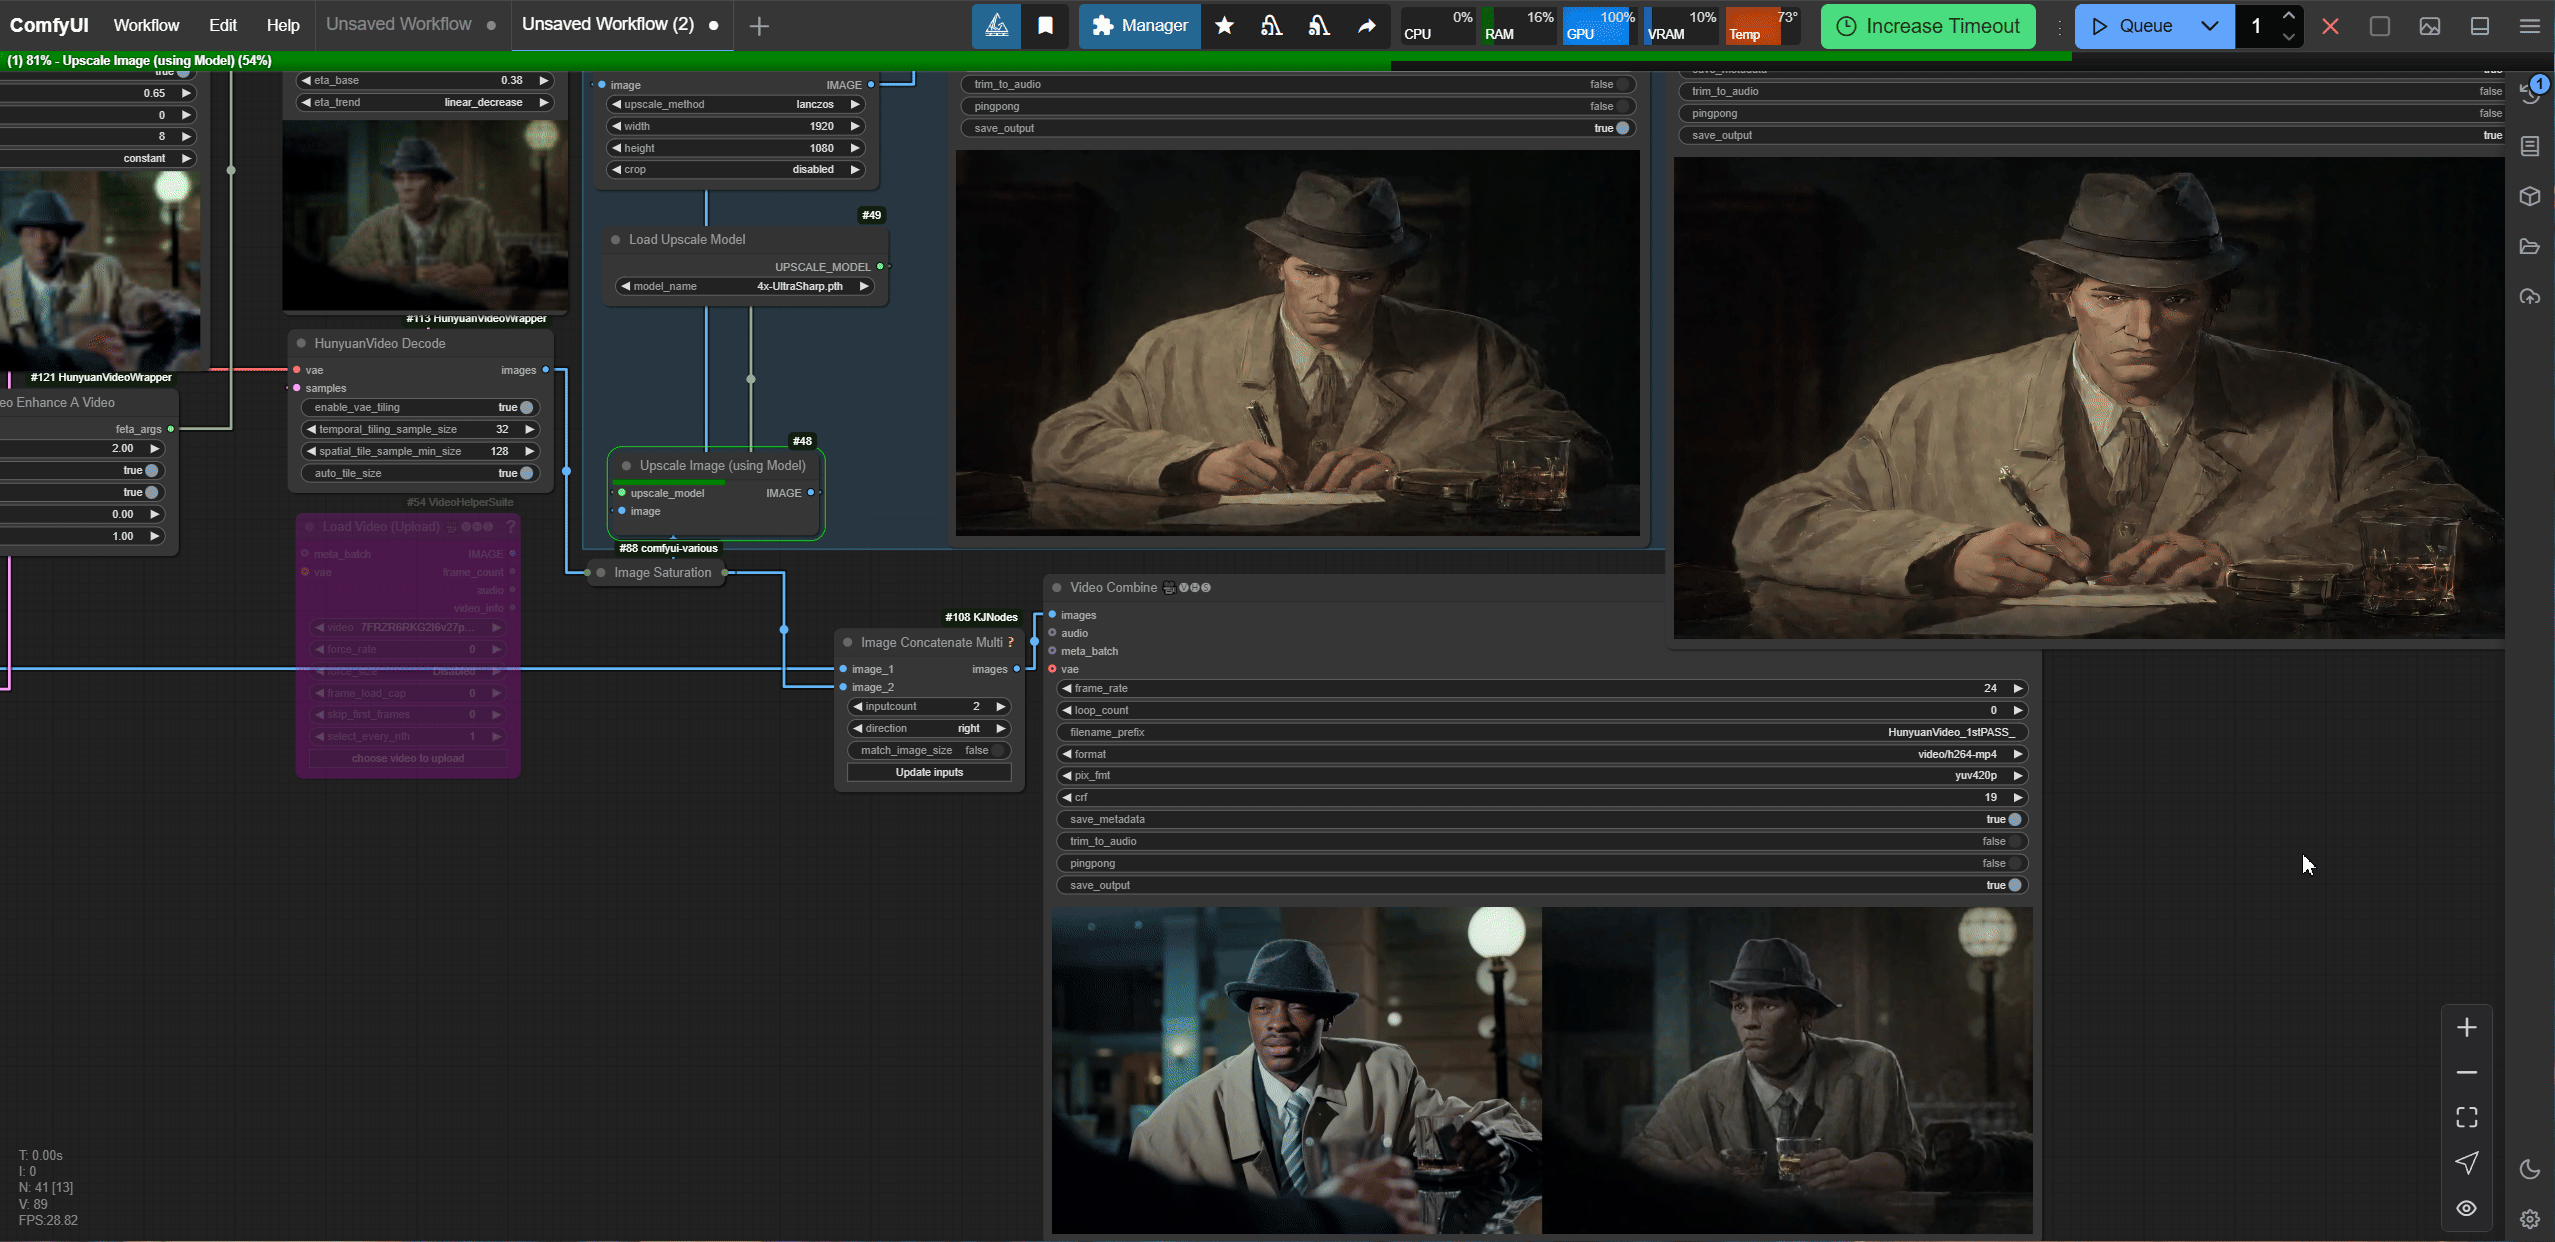Toggle dark theme moon icon
This screenshot has width=2555, height=1242.
pyautogui.click(x=2530, y=1169)
